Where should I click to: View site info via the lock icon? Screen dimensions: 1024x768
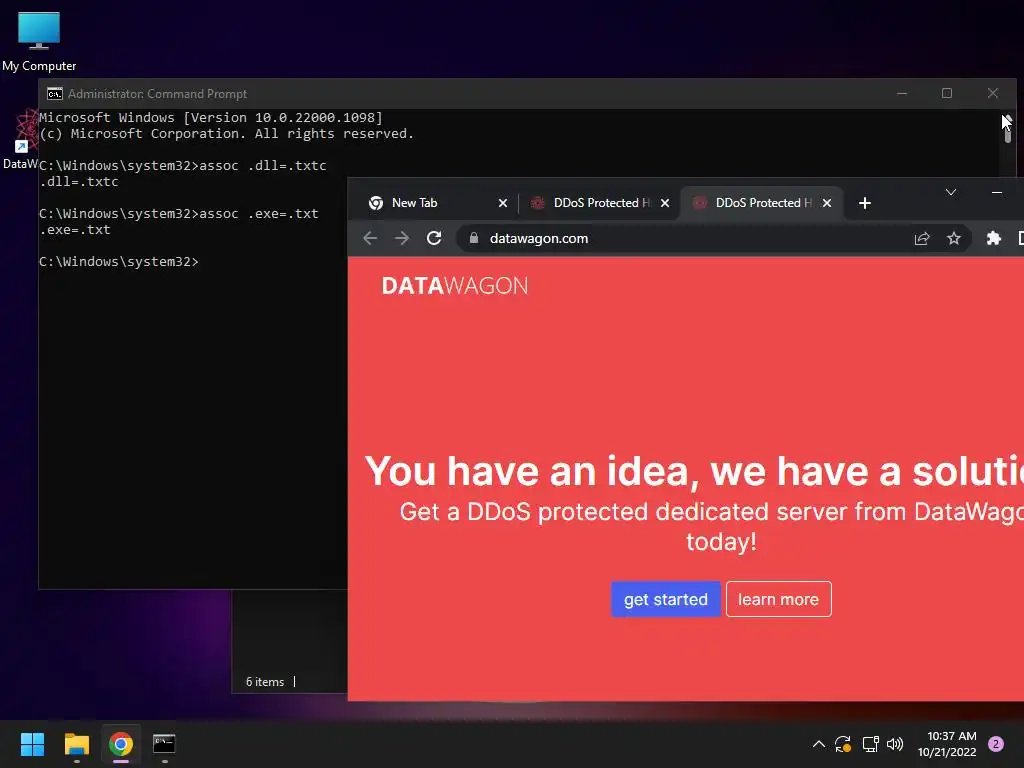(x=473, y=238)
